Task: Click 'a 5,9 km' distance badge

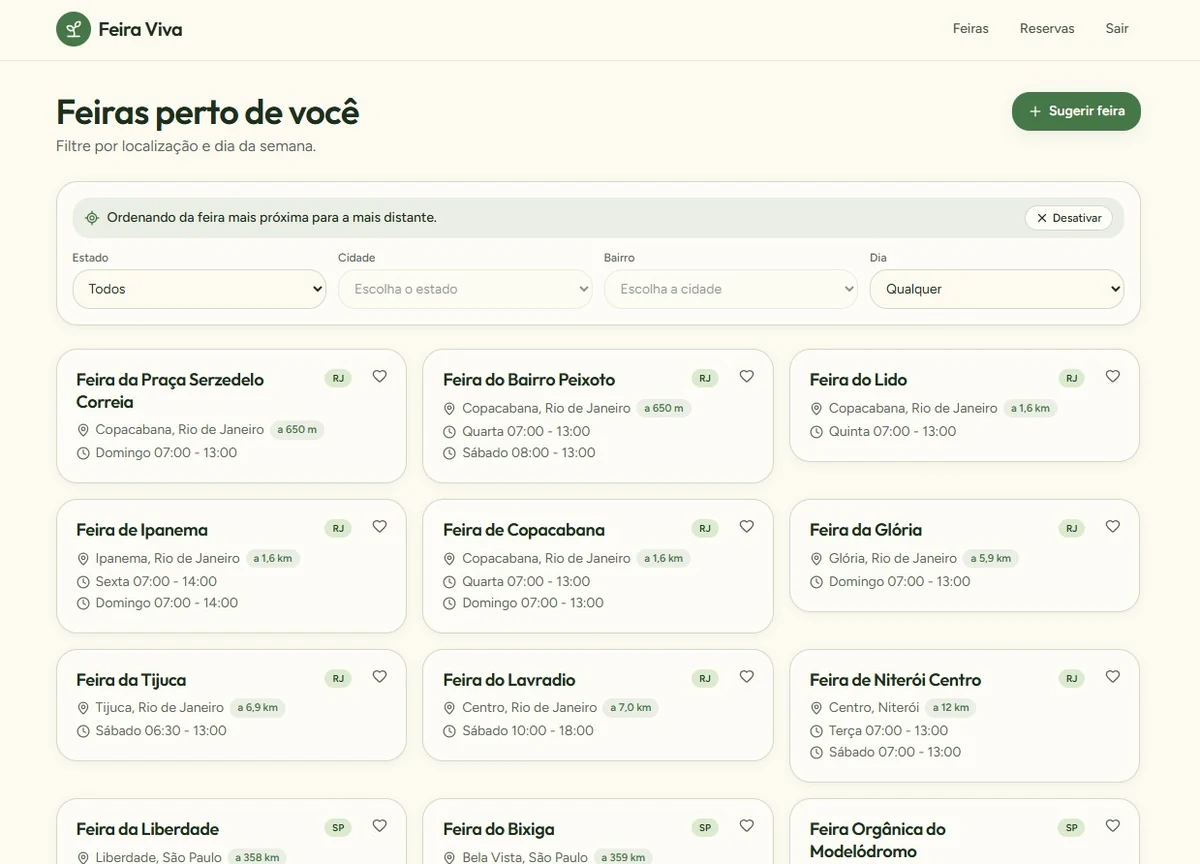Action: (x=990, y=558)
